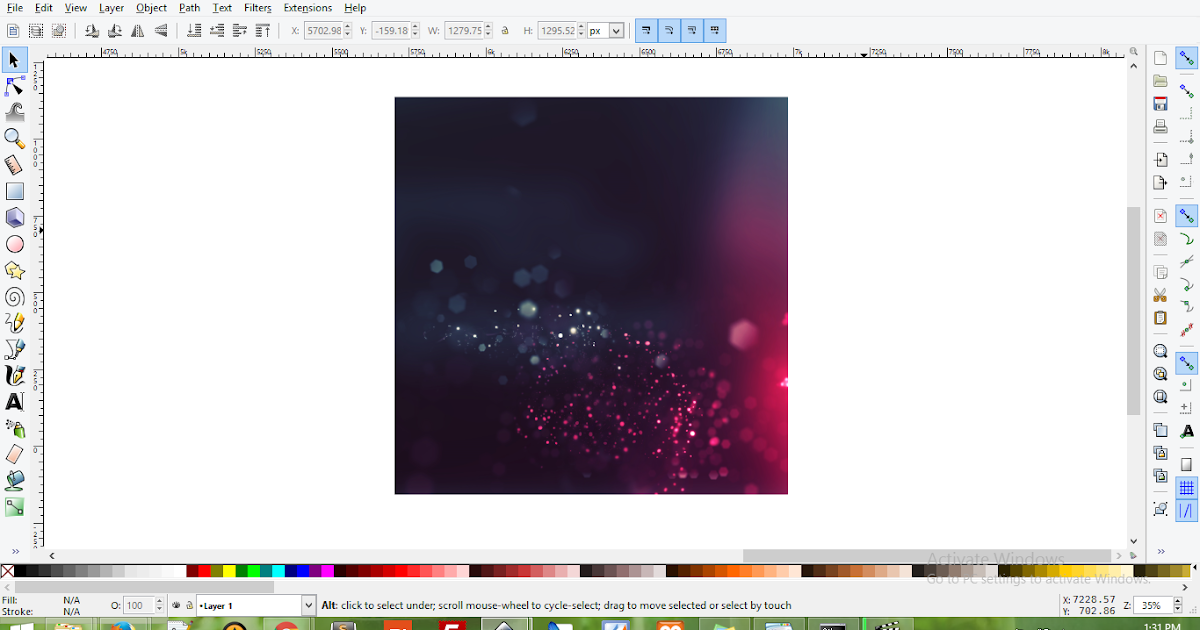Toggle scale rounded corners option
The image size is (1200, 630).
click(x=669, y=31)
